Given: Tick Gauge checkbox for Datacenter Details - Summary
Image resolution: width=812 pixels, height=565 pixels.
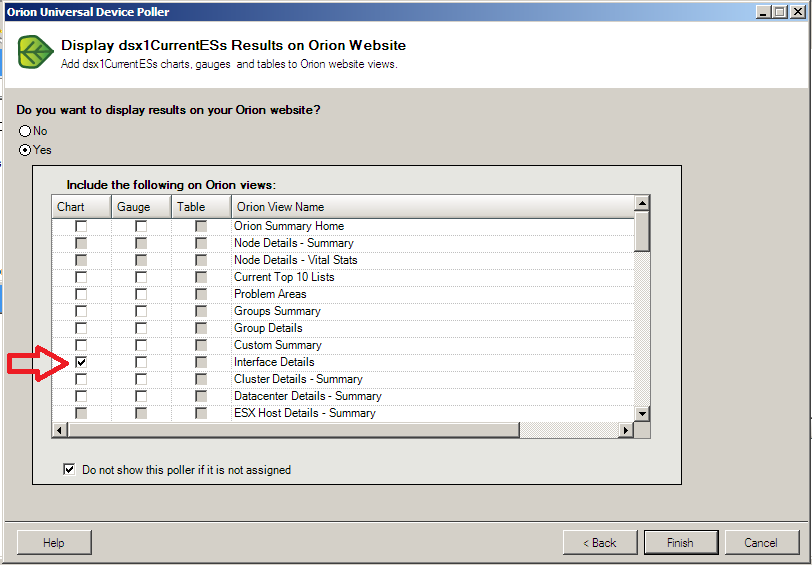Looking at the screenshot, I should (x=141, y=396).
